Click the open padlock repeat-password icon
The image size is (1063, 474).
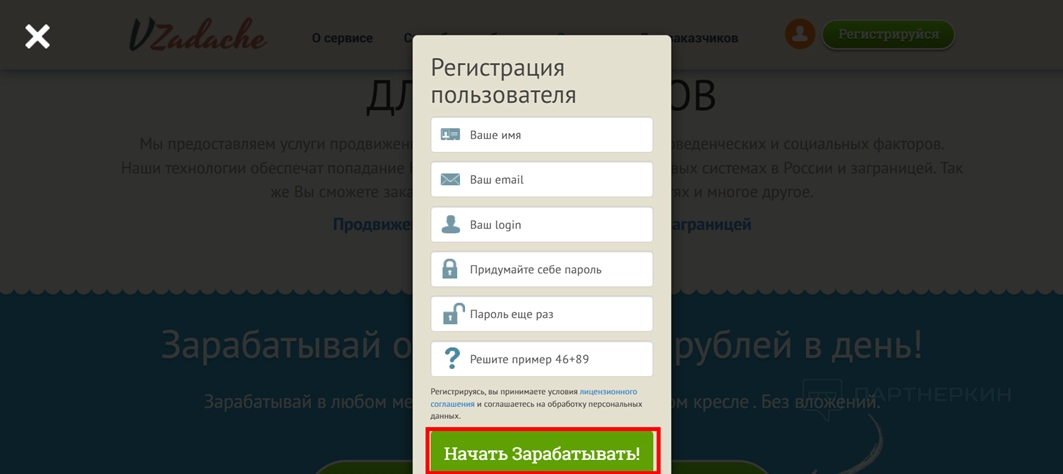click(x=450, y=314)
